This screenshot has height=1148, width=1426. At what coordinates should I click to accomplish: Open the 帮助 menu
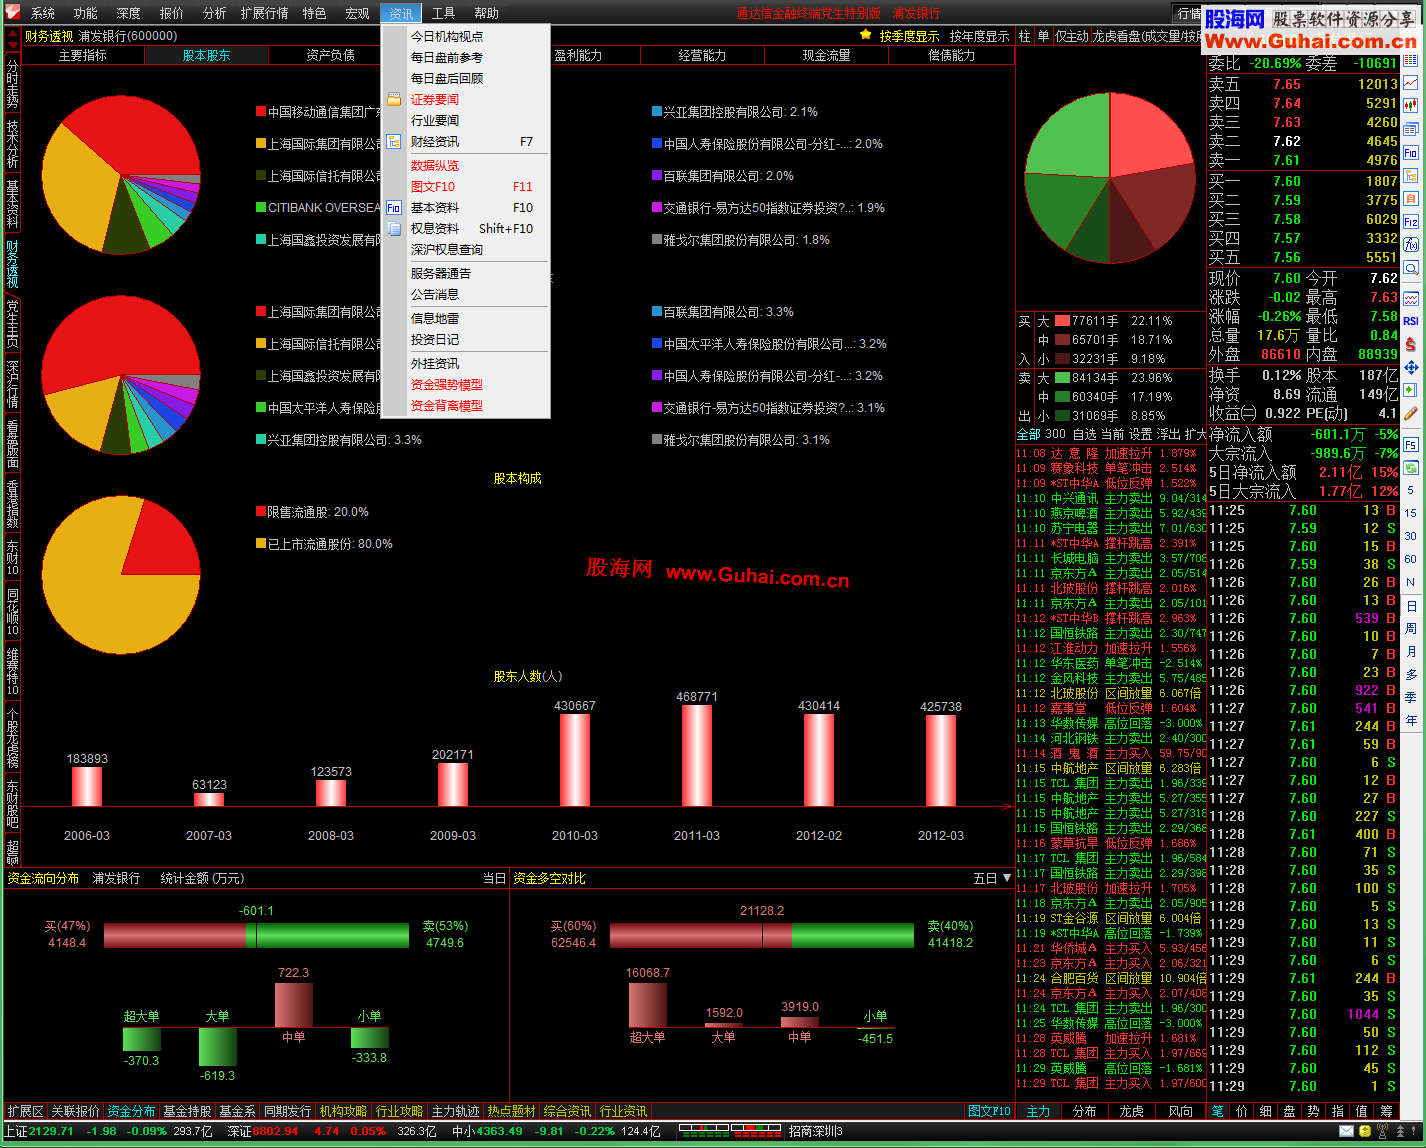[486, 13]
